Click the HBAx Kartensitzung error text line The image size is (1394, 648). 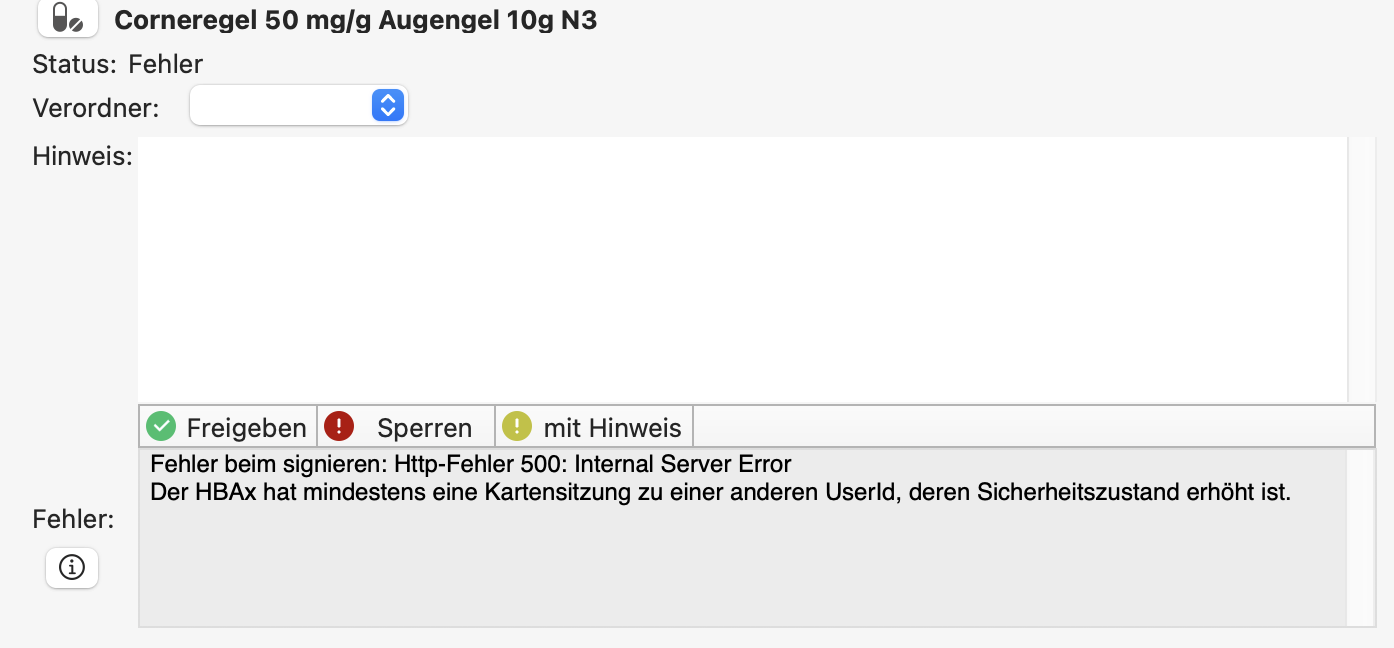(721, 492)
